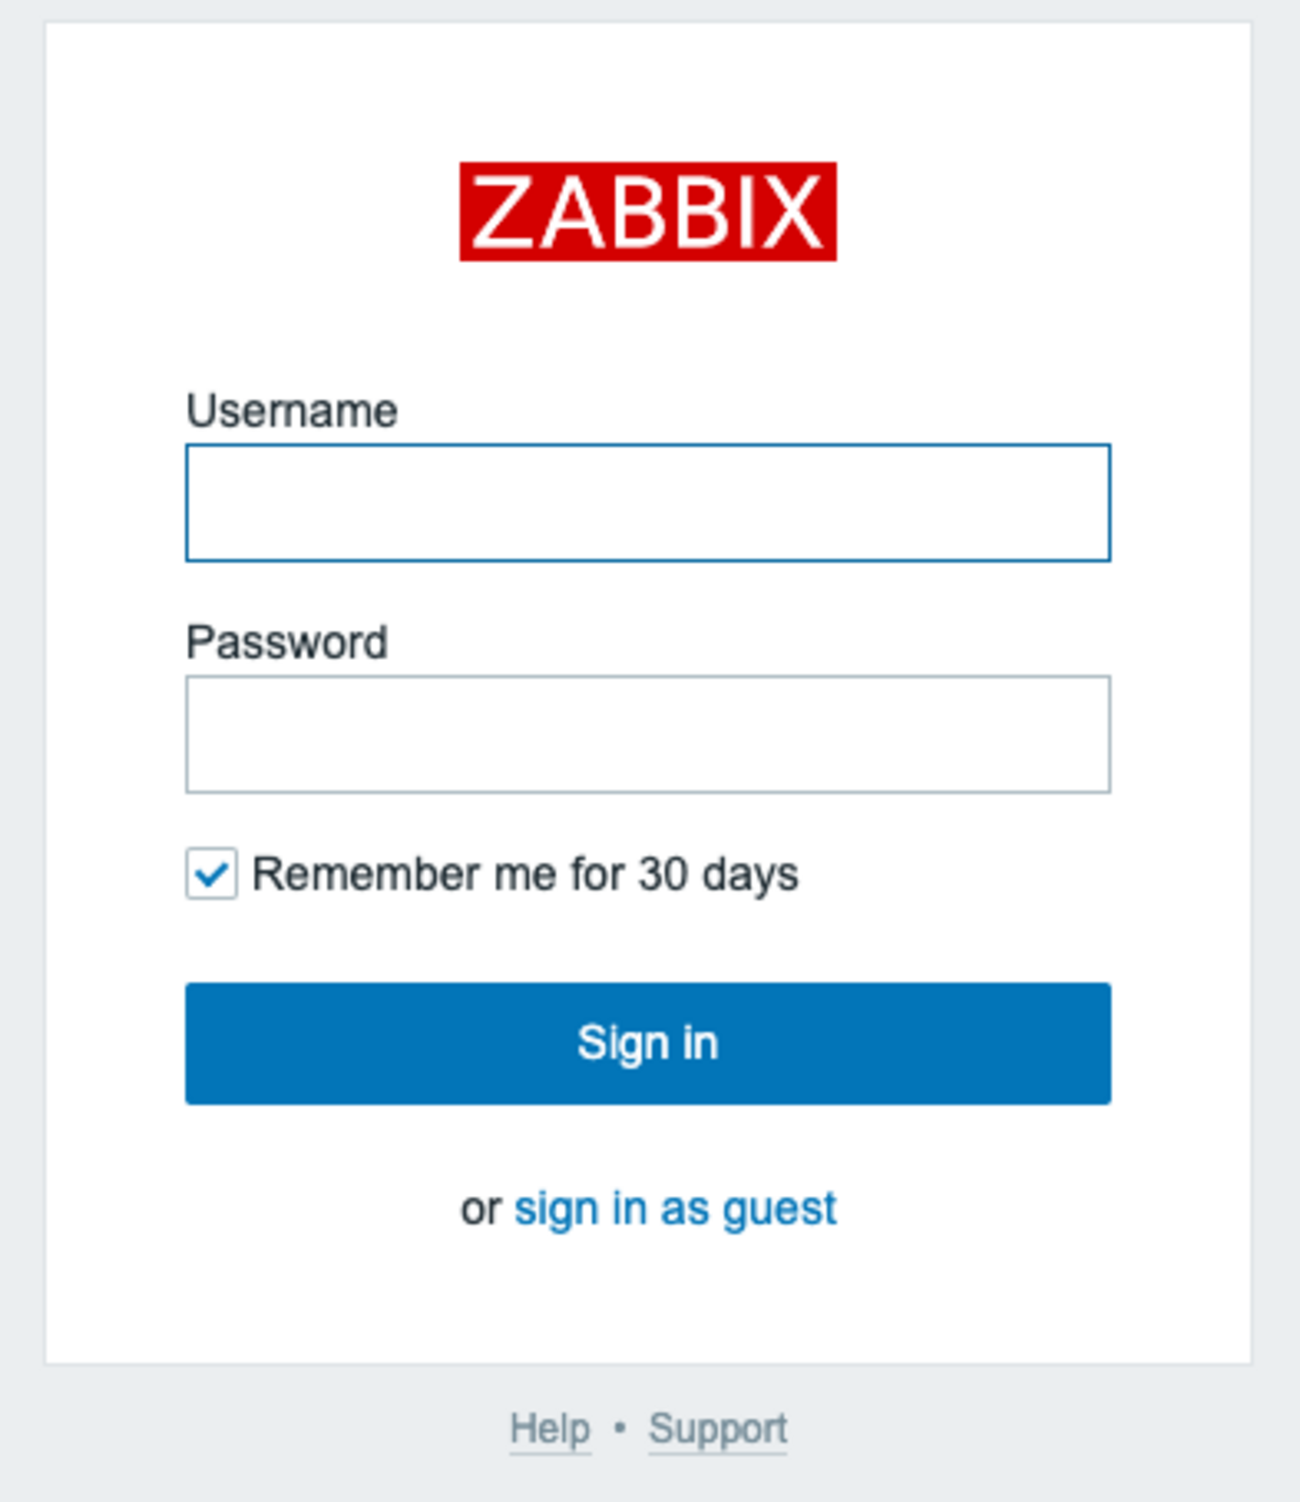The image size is (1300, 1502).
Task: Open the Support link in footer
Action: 717,1428
